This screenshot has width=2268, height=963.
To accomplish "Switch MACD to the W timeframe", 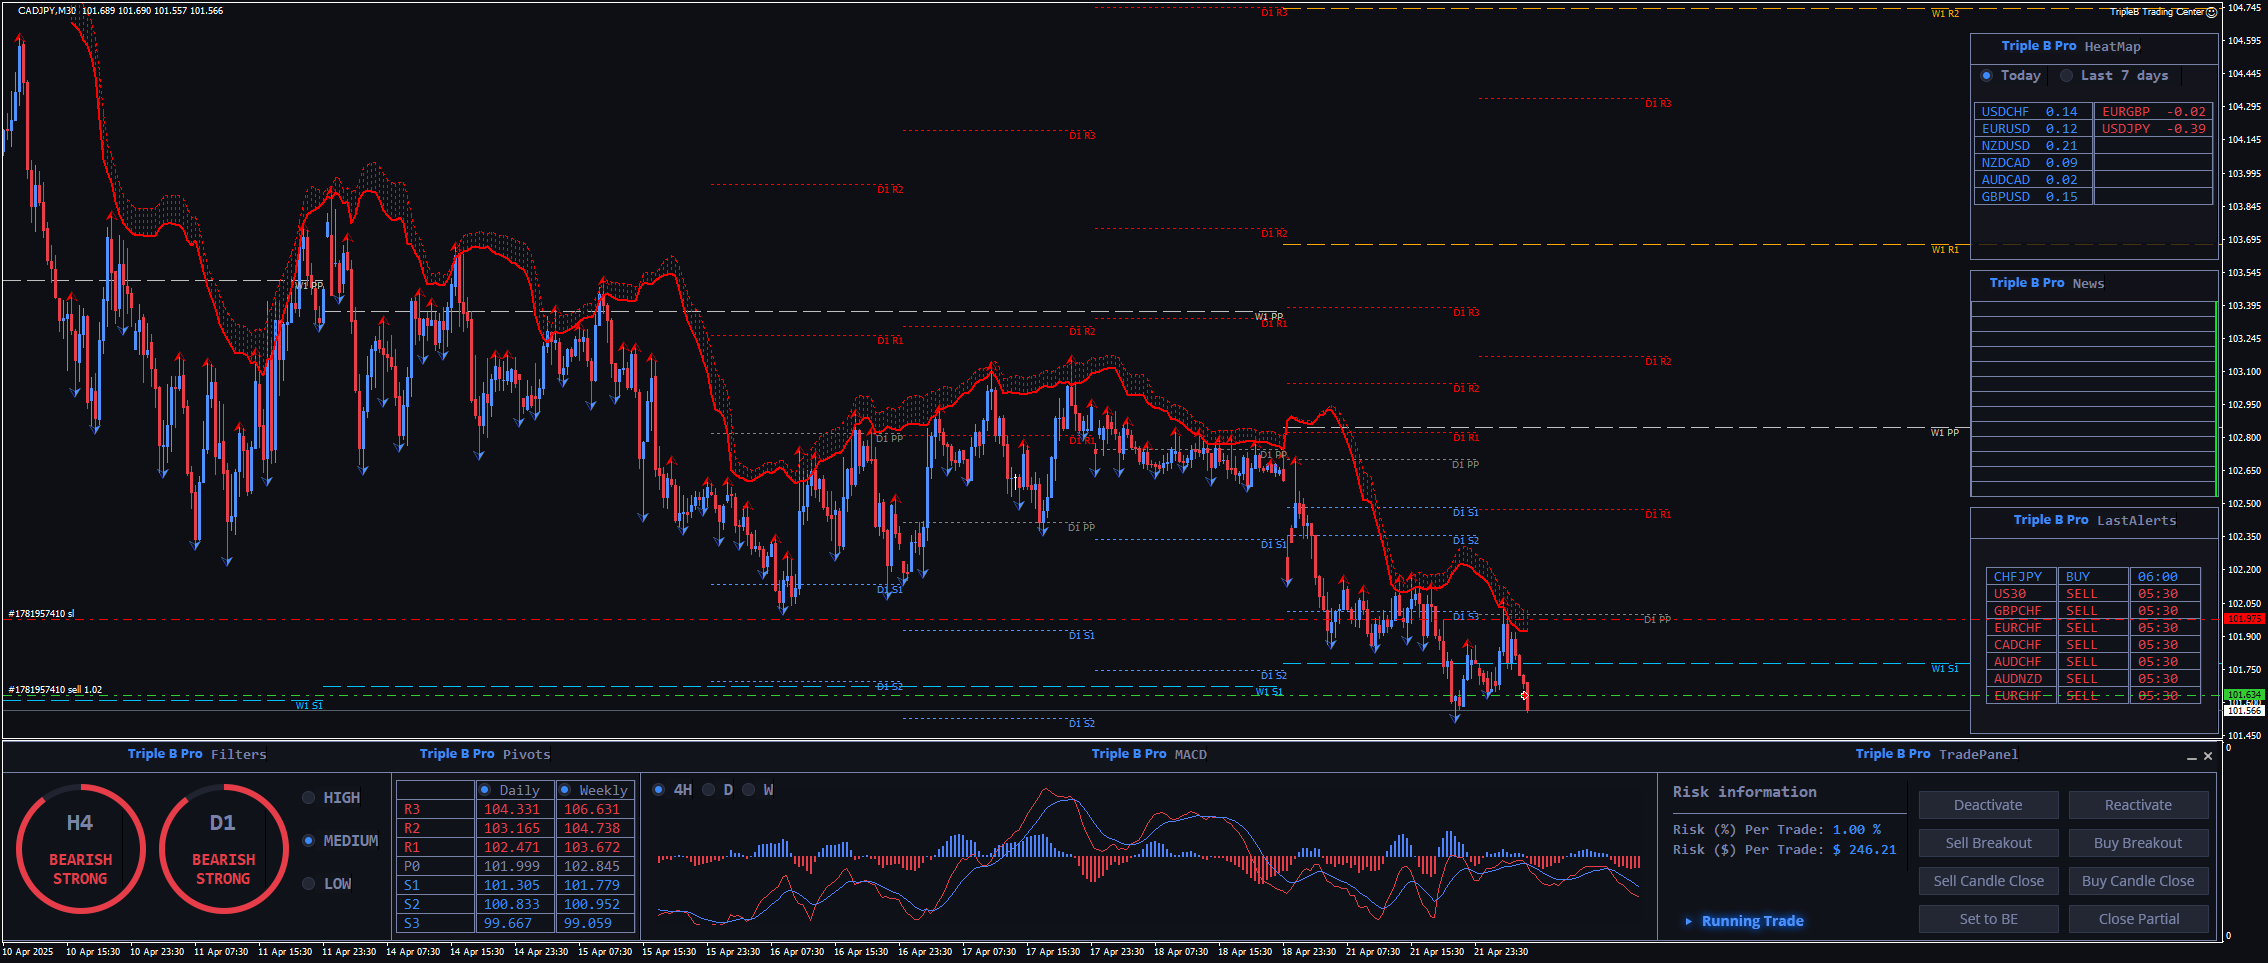I will tap(748, 790).
